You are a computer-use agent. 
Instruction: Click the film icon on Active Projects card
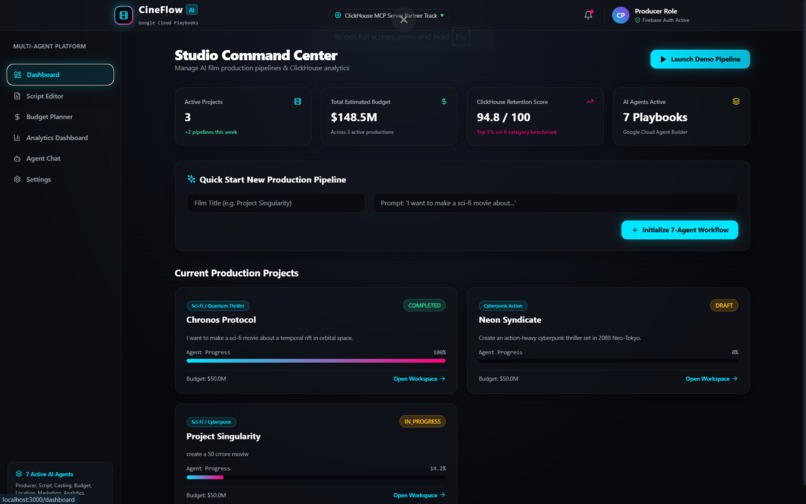297,102
